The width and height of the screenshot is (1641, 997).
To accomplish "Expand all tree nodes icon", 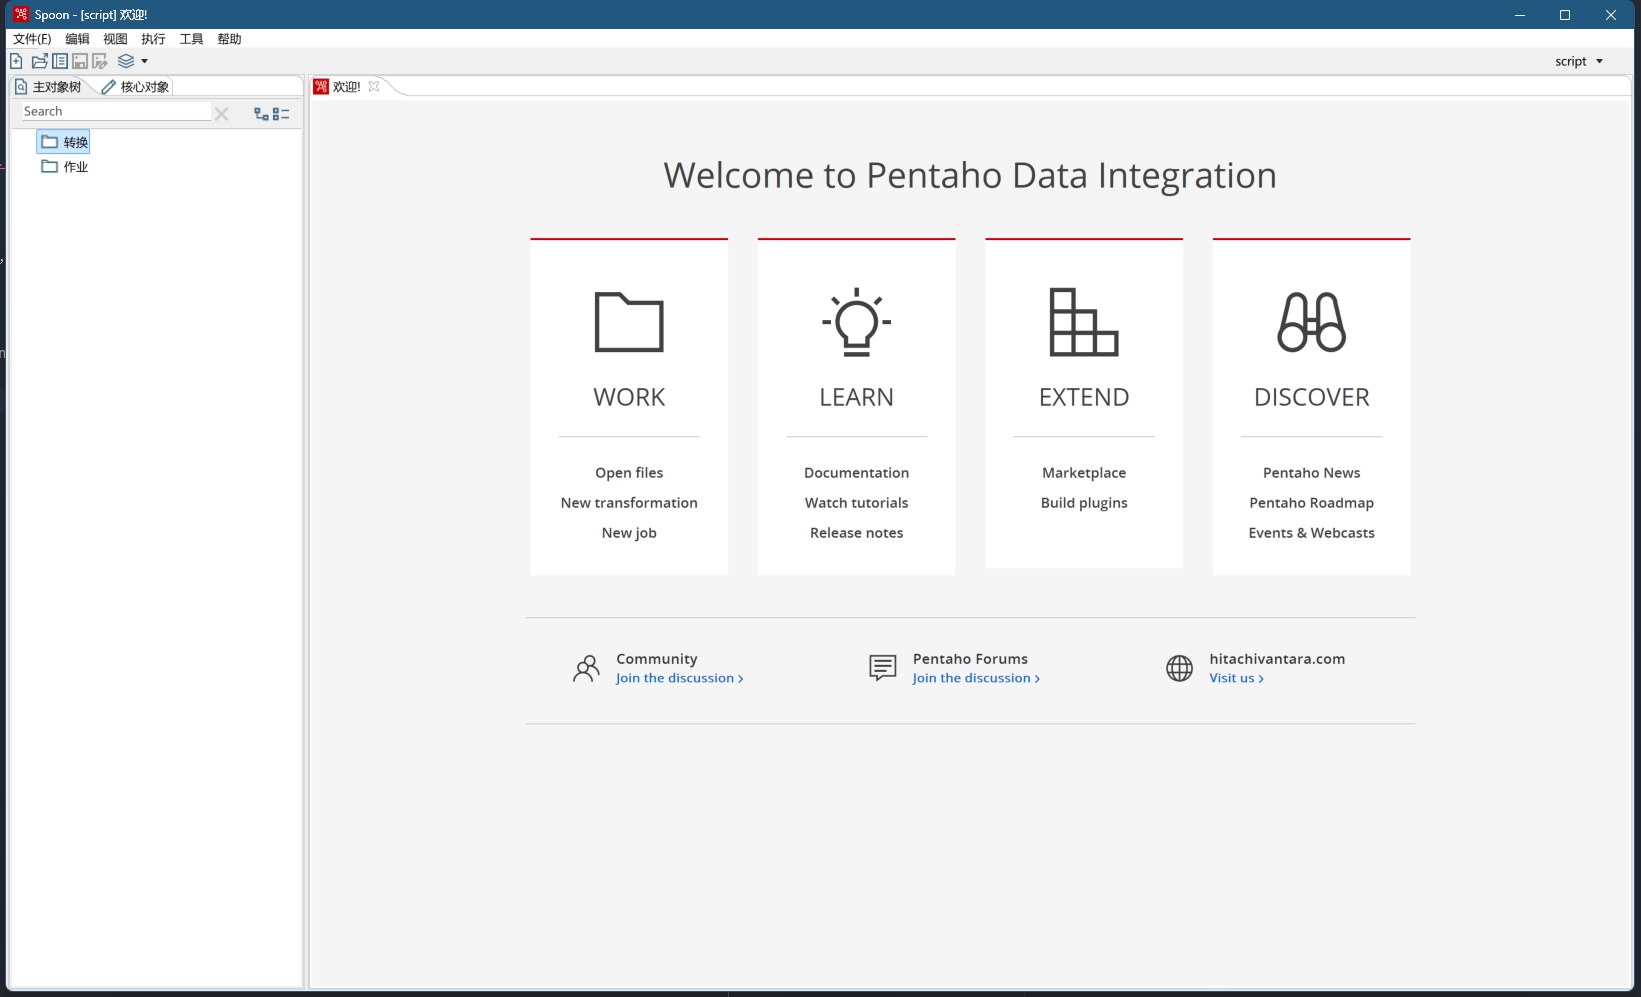I will click(261, 114).
